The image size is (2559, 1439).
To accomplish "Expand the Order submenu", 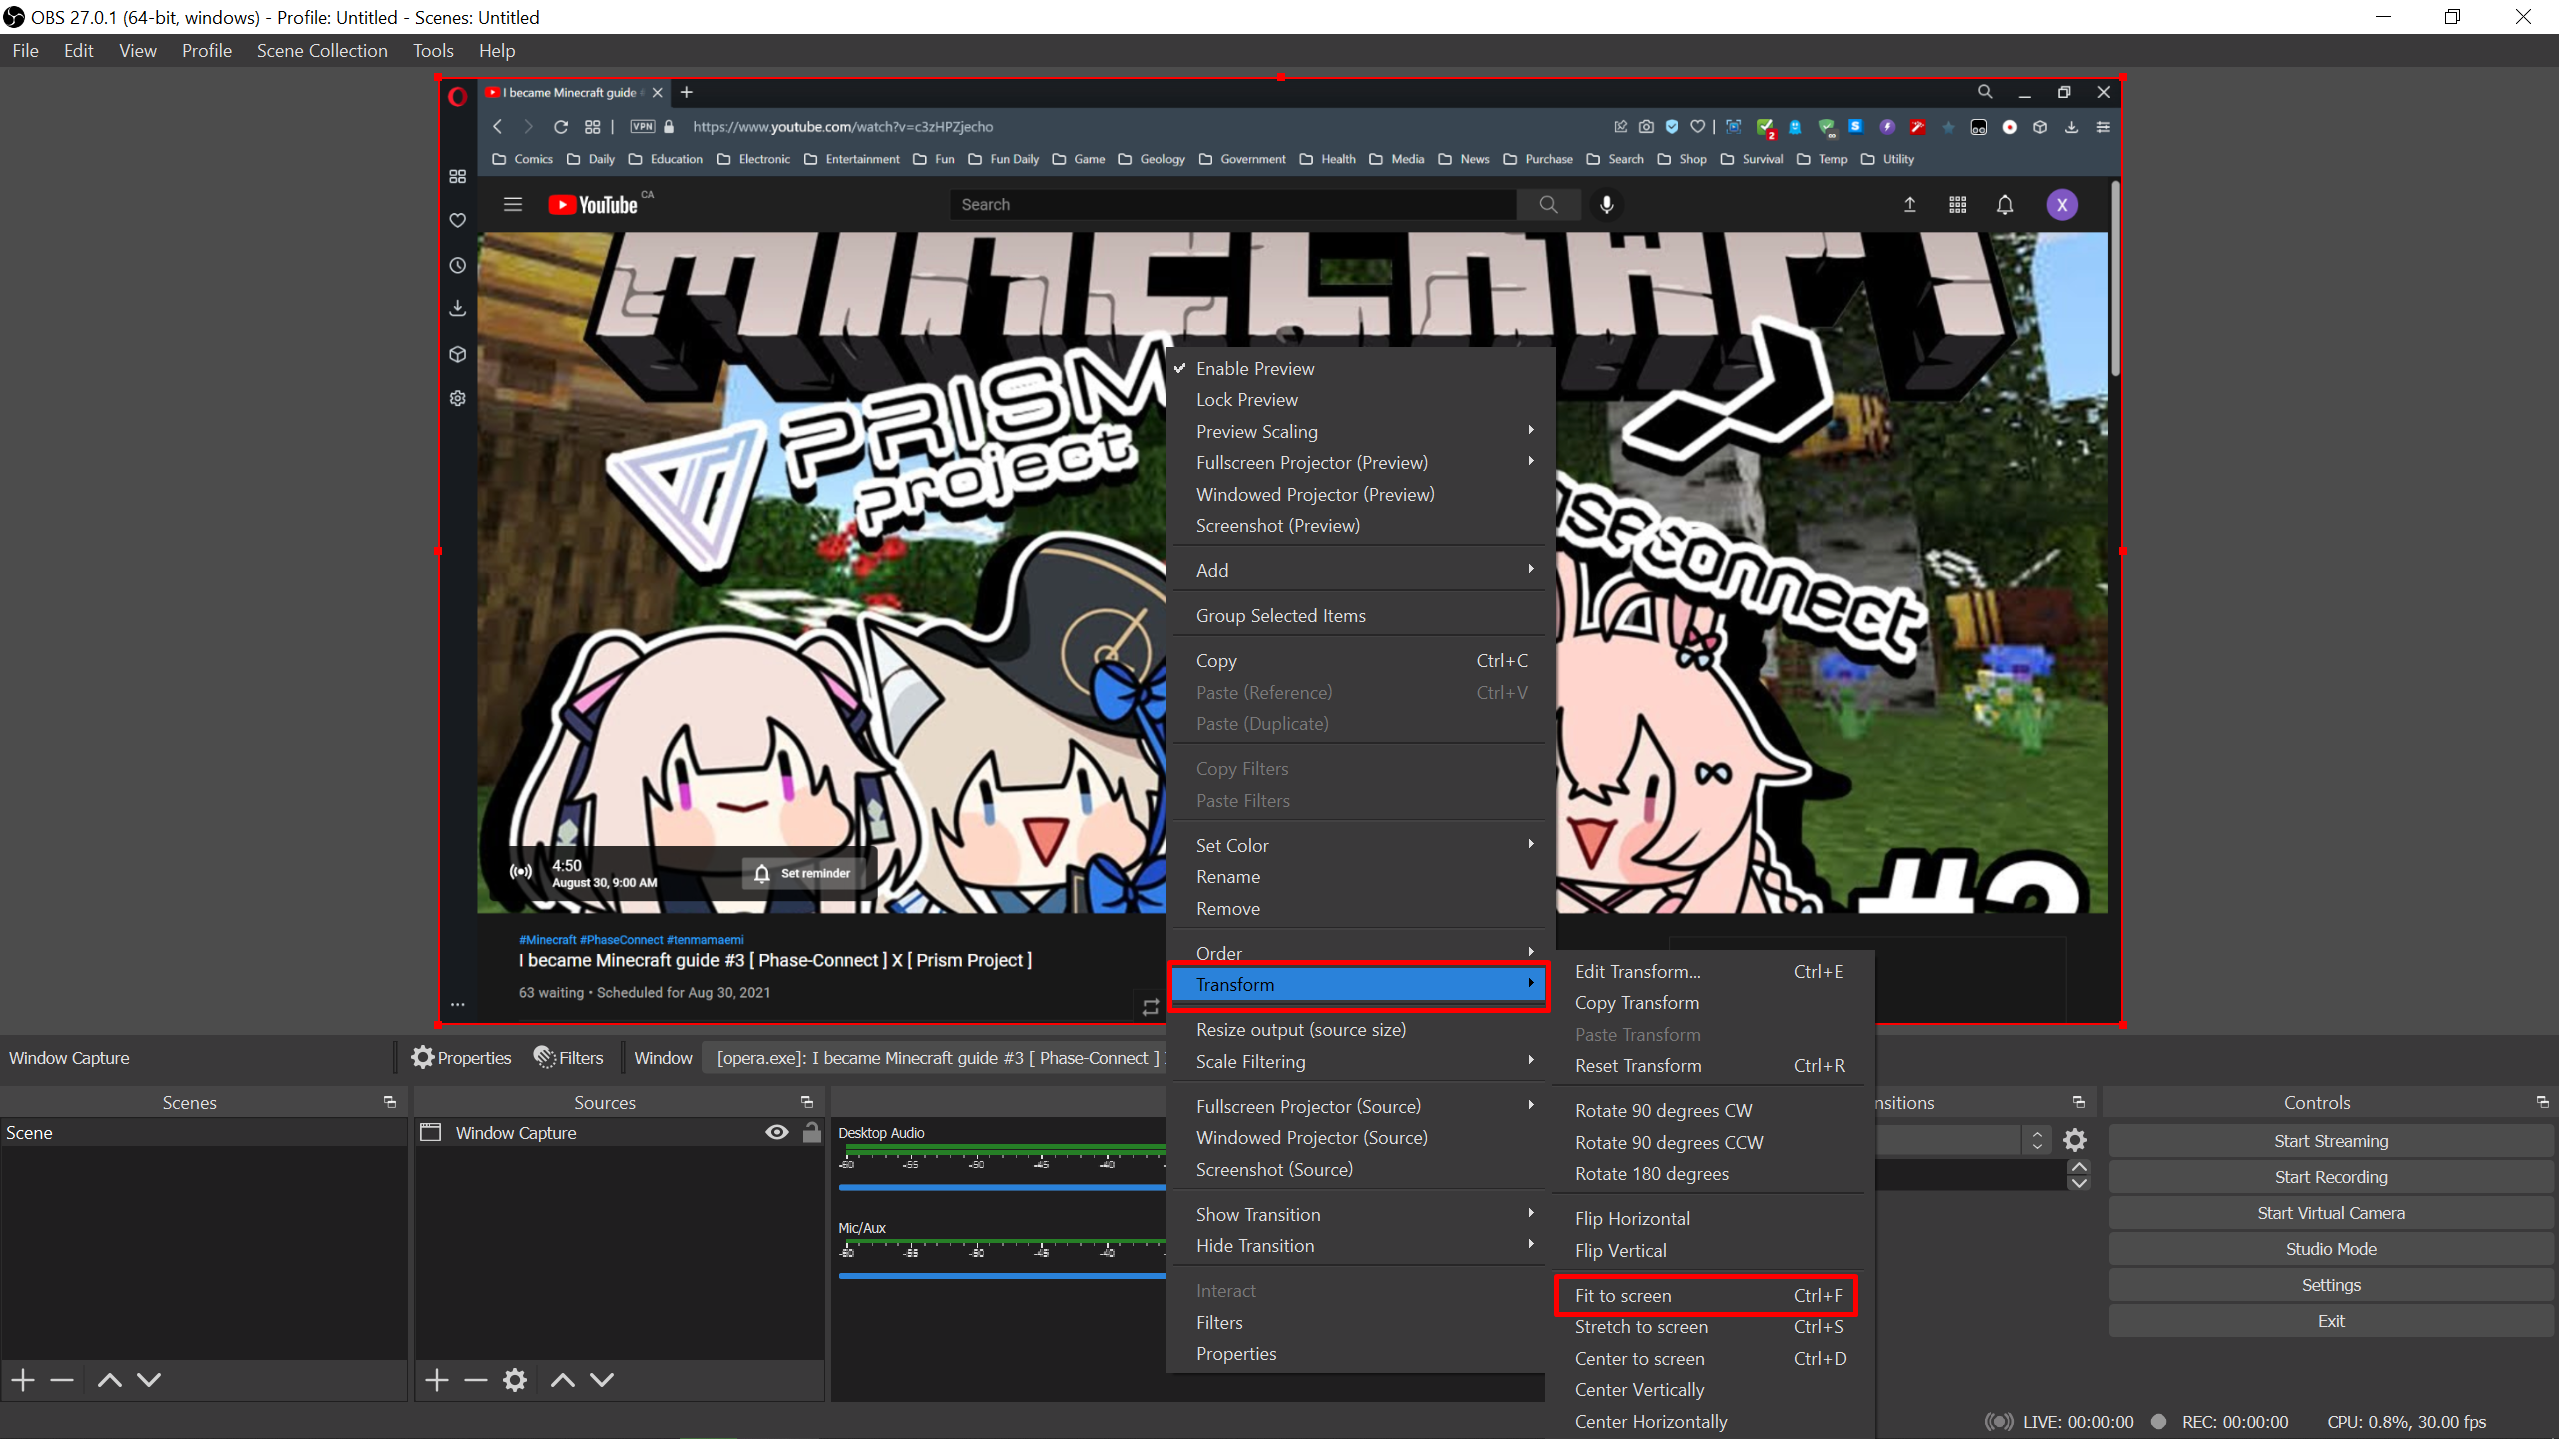I will click(x=1358, y=953).
